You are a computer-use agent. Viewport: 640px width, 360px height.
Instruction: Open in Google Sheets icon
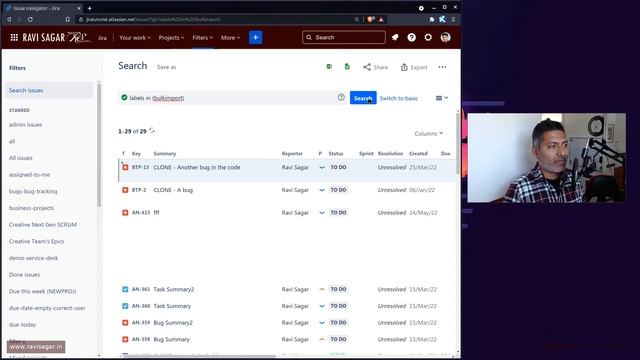[x=347, y=67]
